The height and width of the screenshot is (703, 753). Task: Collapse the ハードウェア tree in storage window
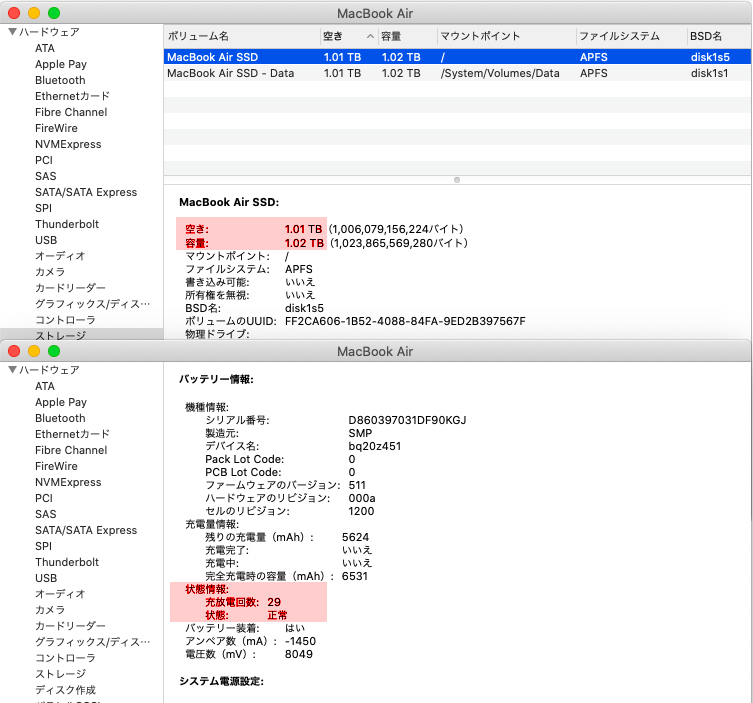[x=13, y=32]
